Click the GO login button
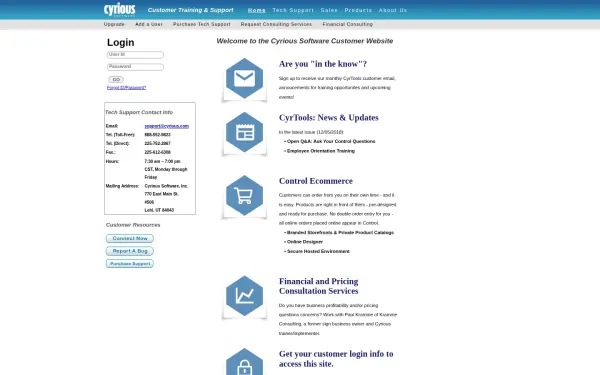 coord(116,80)
